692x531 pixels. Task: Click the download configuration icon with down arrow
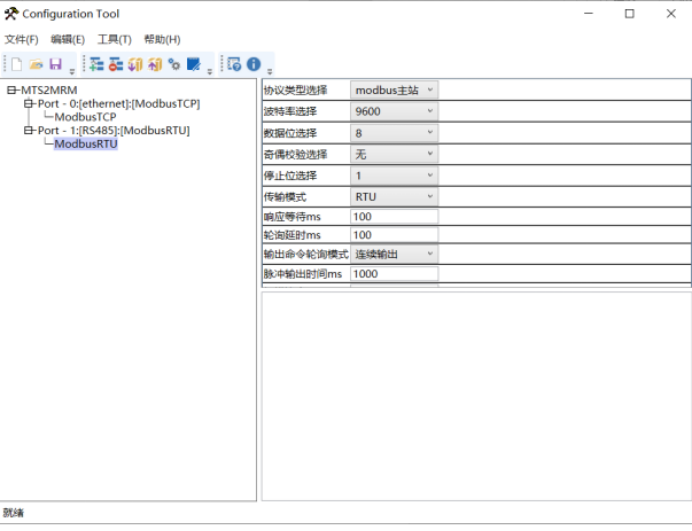(135, 64)
